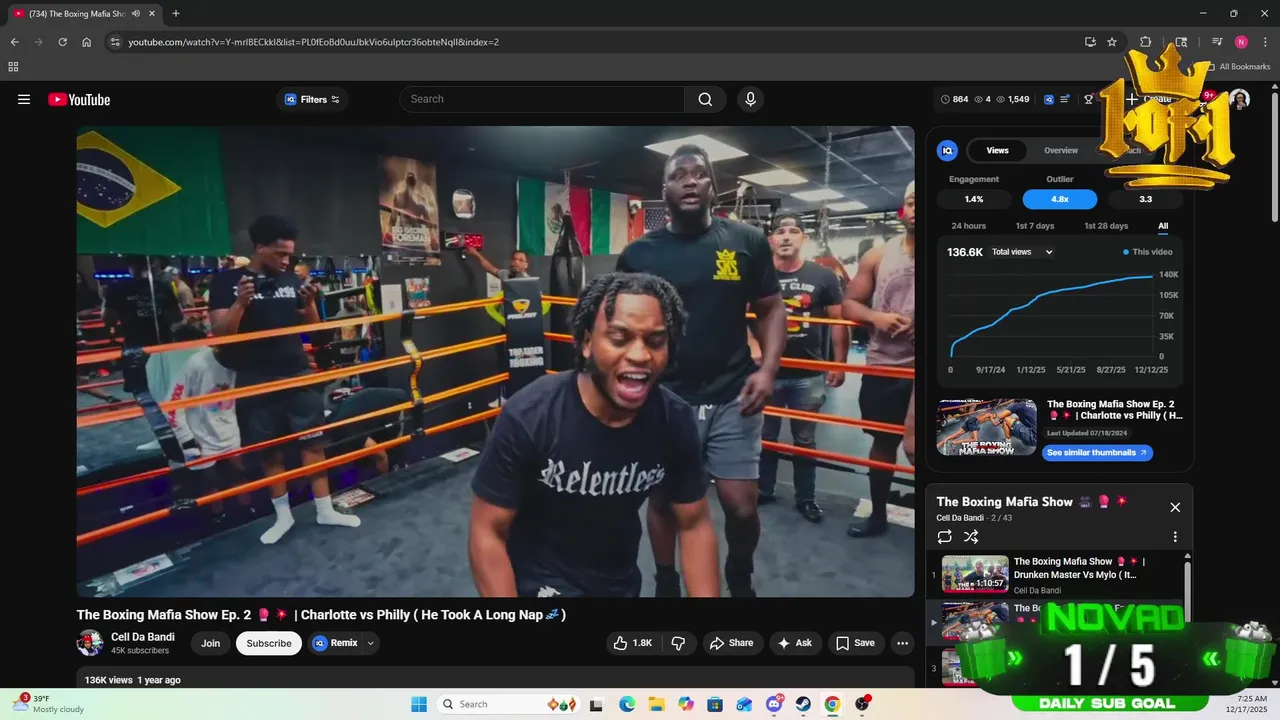Open Drunken Master Vs Mylo playlist thumbnail

975,574
